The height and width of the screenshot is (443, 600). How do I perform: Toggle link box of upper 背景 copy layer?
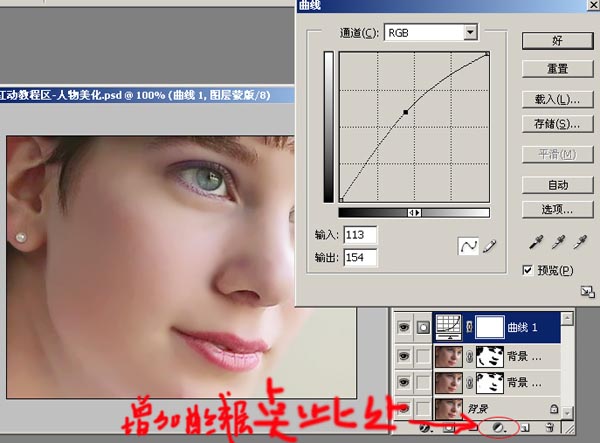pyautogui.click(x=423, y=356)
